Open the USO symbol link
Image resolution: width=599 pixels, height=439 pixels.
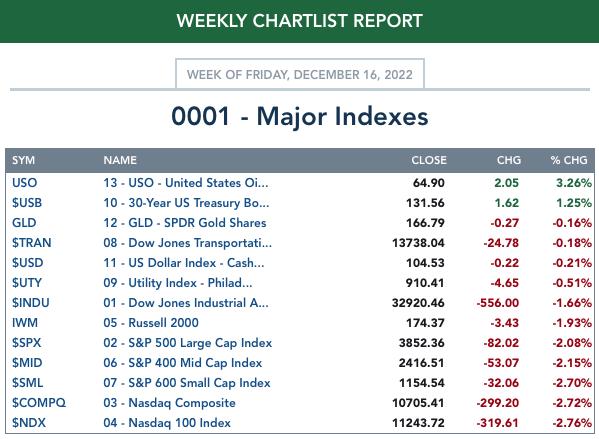coord(24,183)
